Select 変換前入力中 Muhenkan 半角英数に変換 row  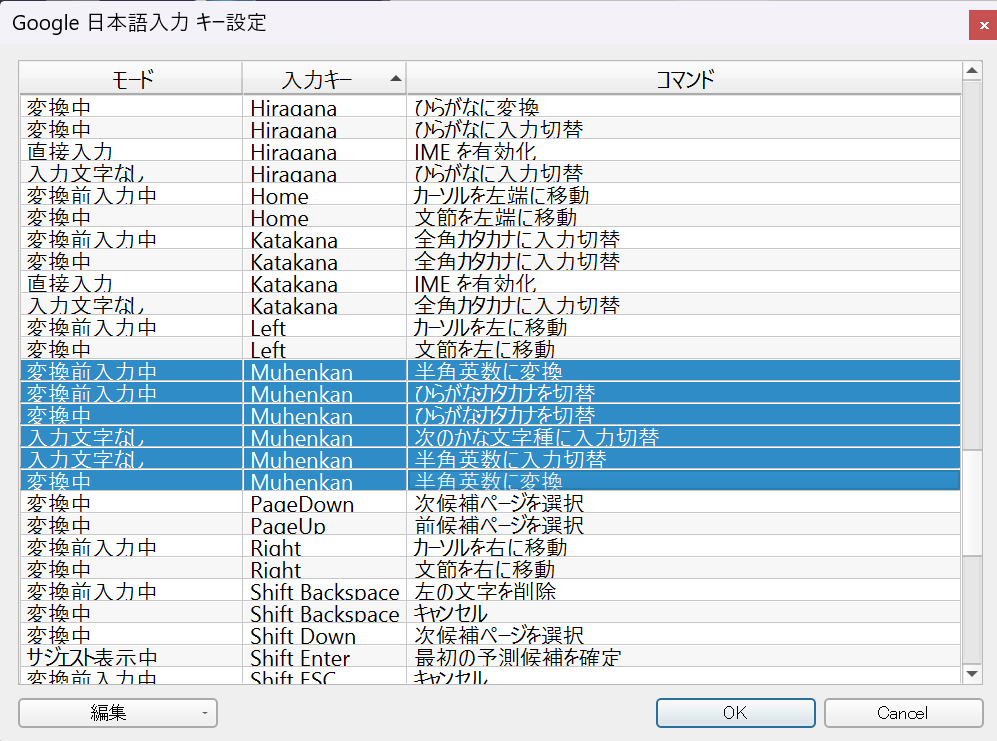click(490, 371)
